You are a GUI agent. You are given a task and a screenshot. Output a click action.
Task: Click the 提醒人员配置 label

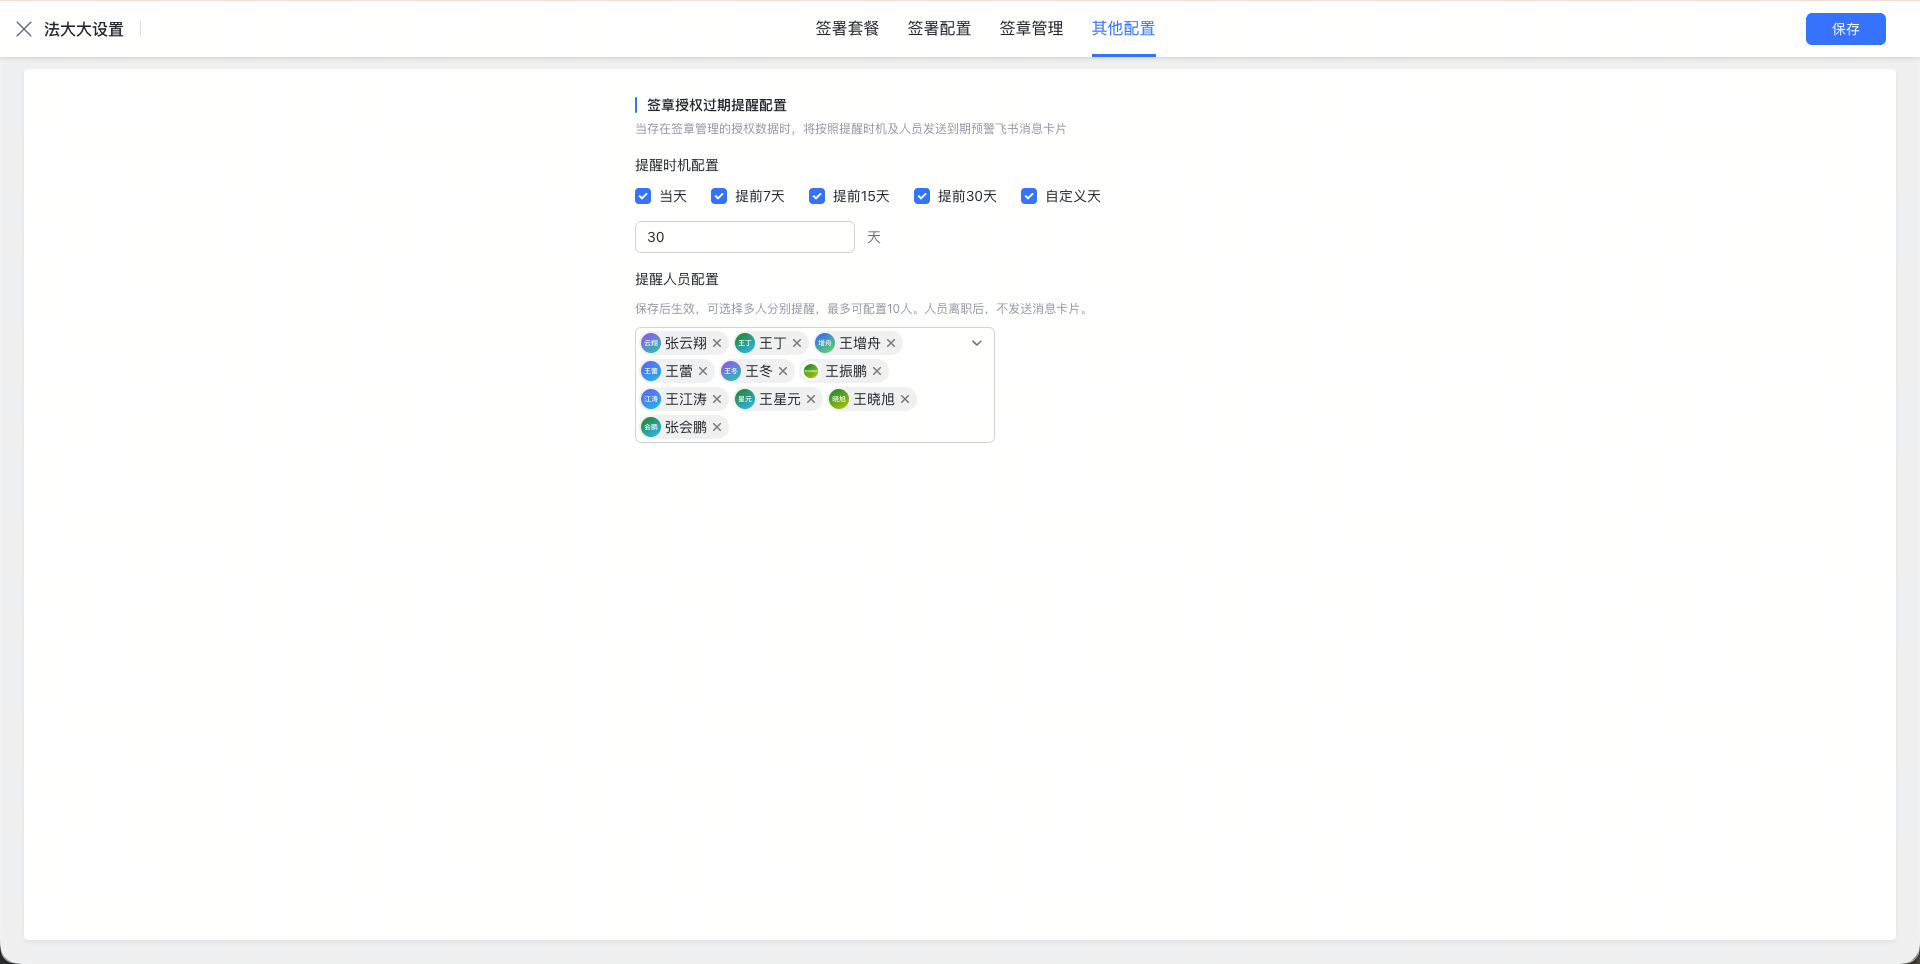click(677, 279)
